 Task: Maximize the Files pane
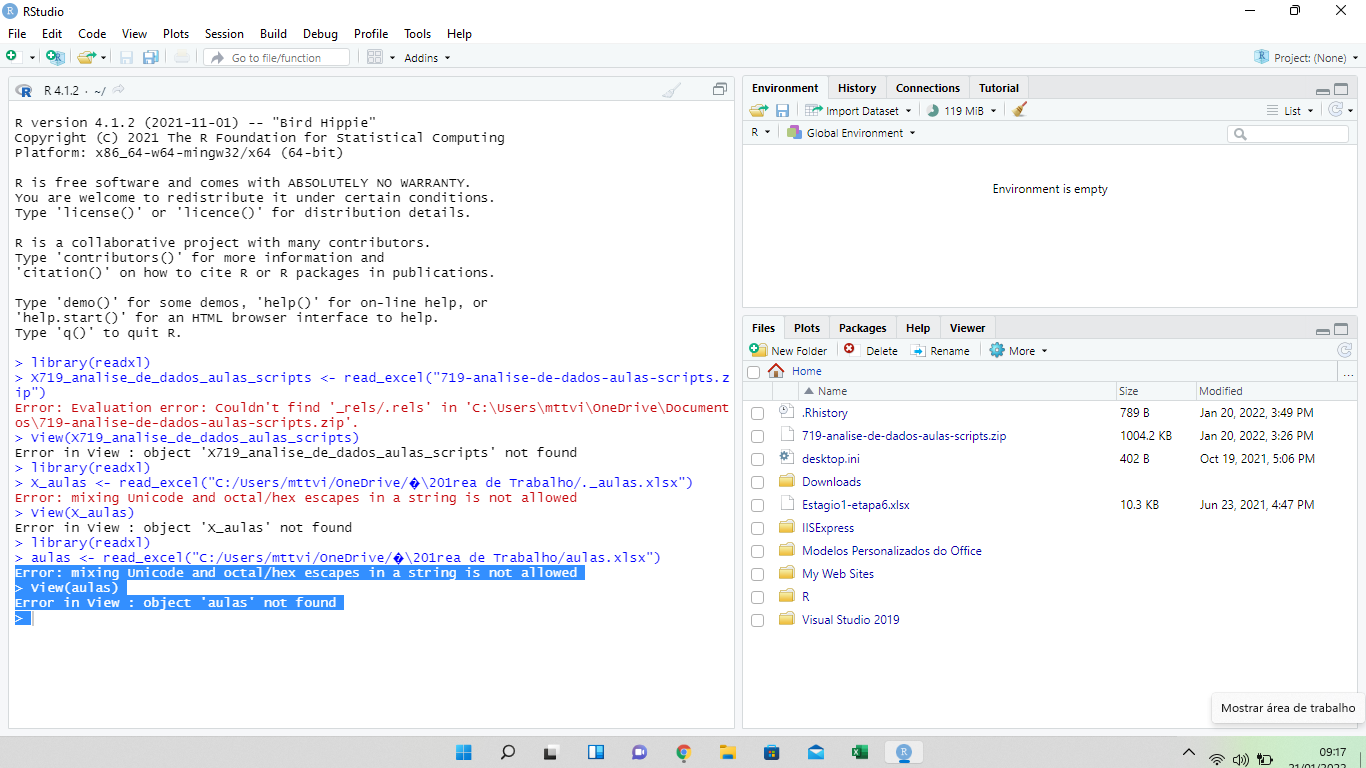1341,329
